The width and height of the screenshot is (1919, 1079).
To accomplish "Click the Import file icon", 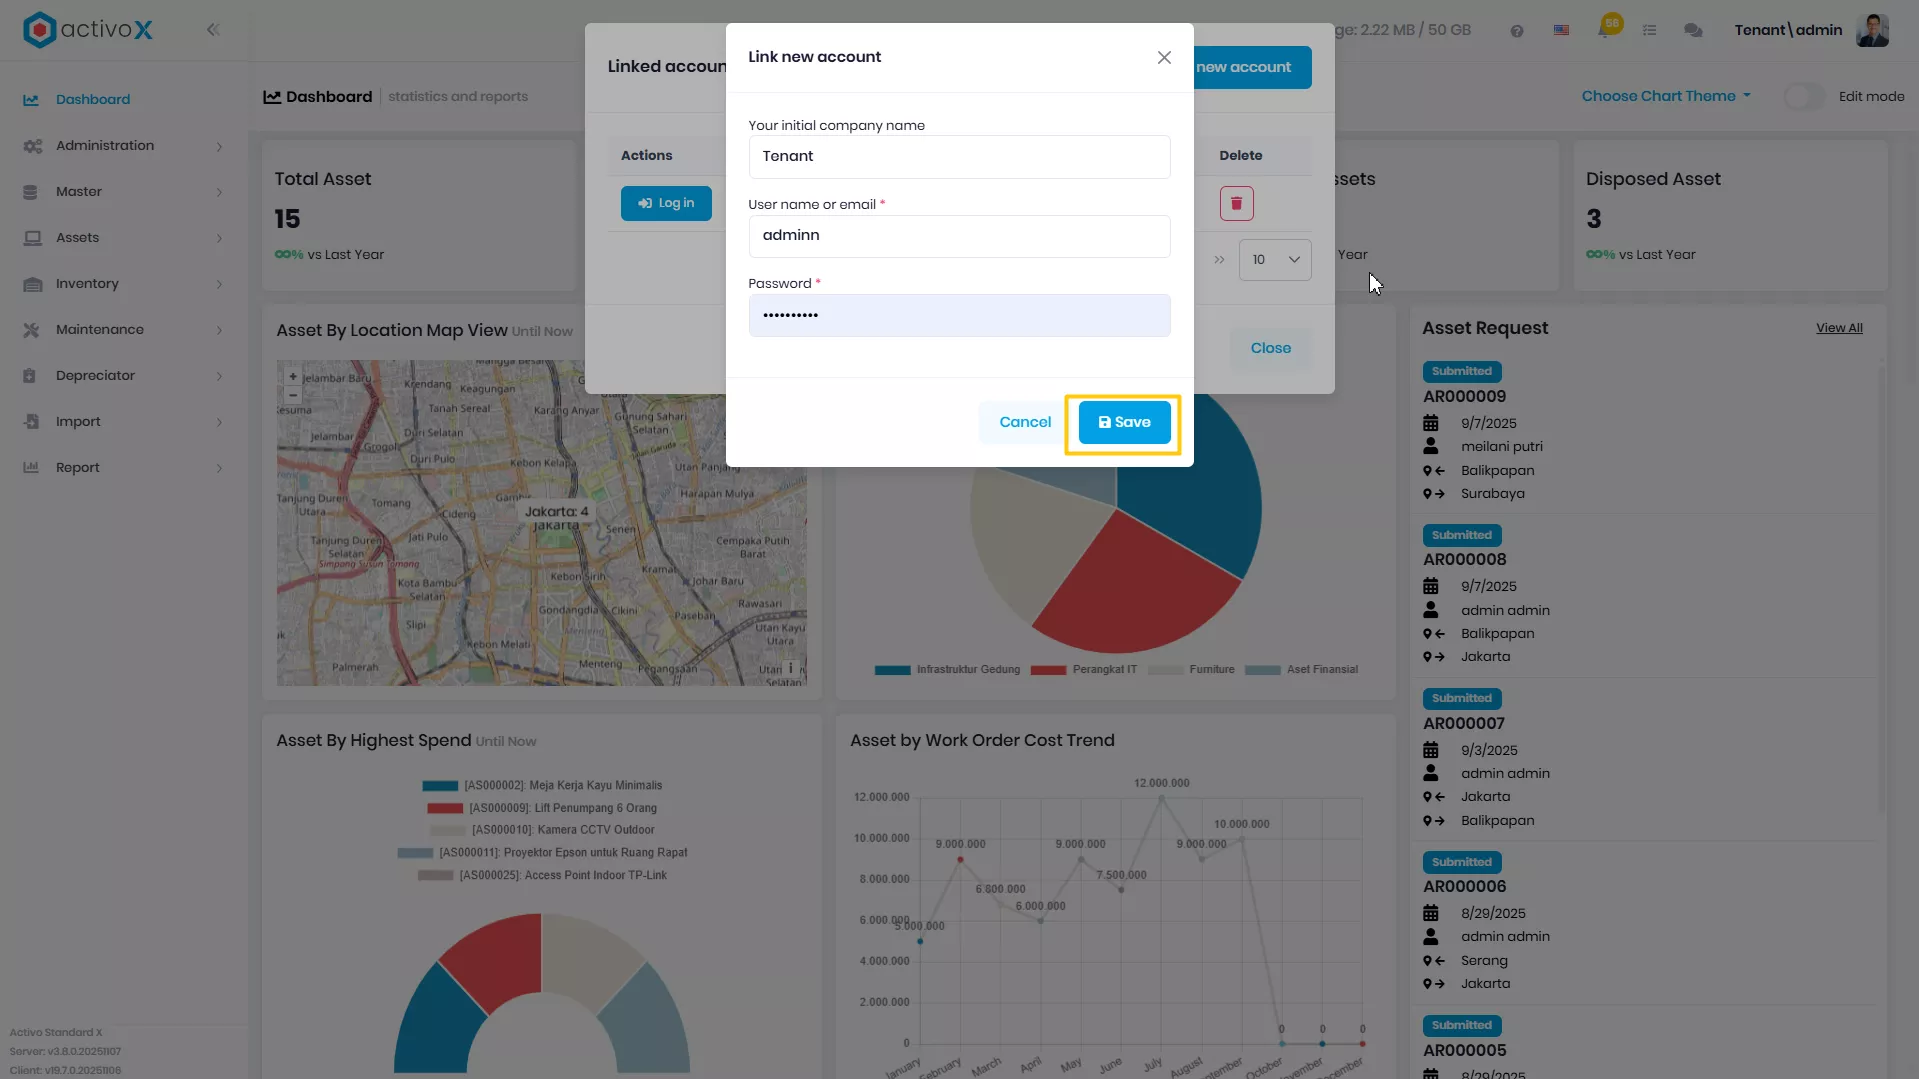I will point(31,422).
